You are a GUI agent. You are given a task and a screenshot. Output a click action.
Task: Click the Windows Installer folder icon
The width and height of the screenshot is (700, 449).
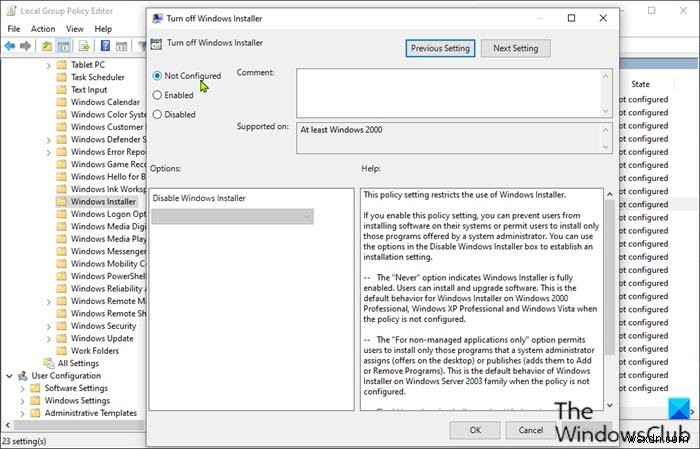coord(62,202)
